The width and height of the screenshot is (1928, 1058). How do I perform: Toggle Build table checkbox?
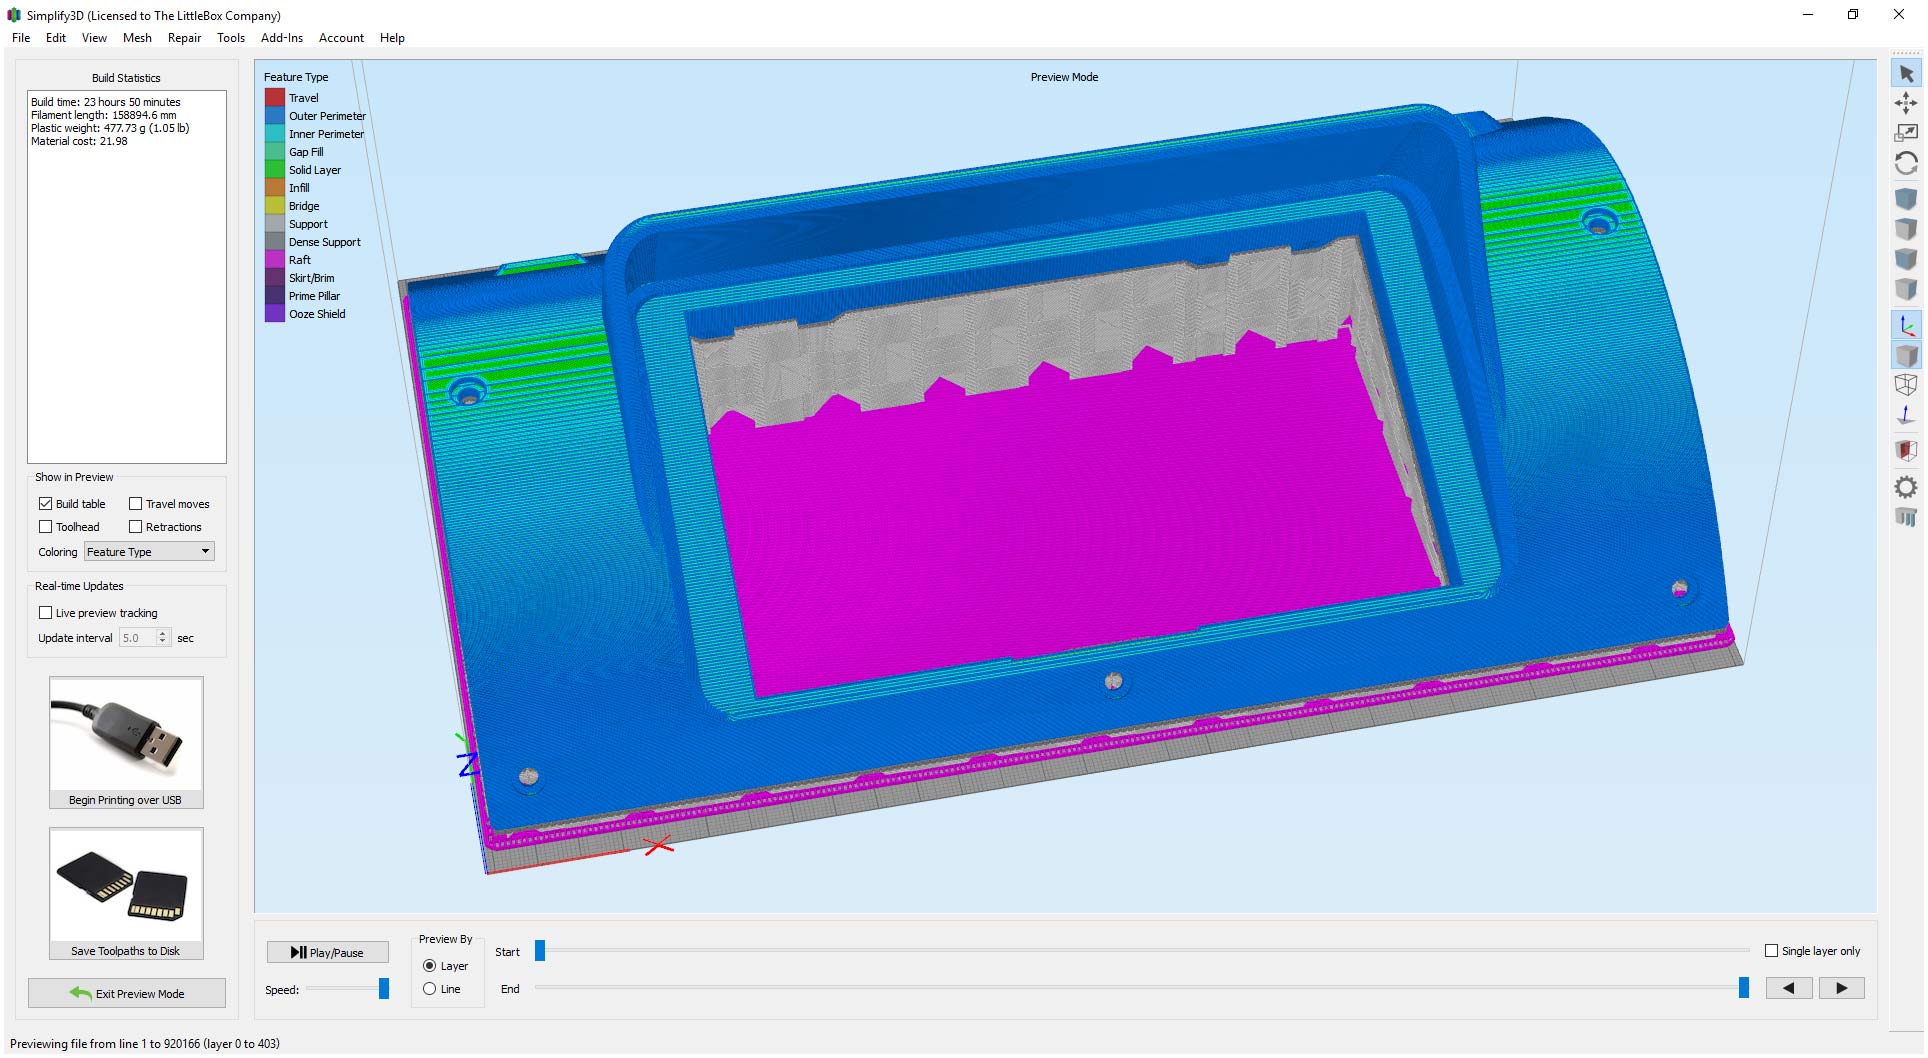[x=45, y=504]
